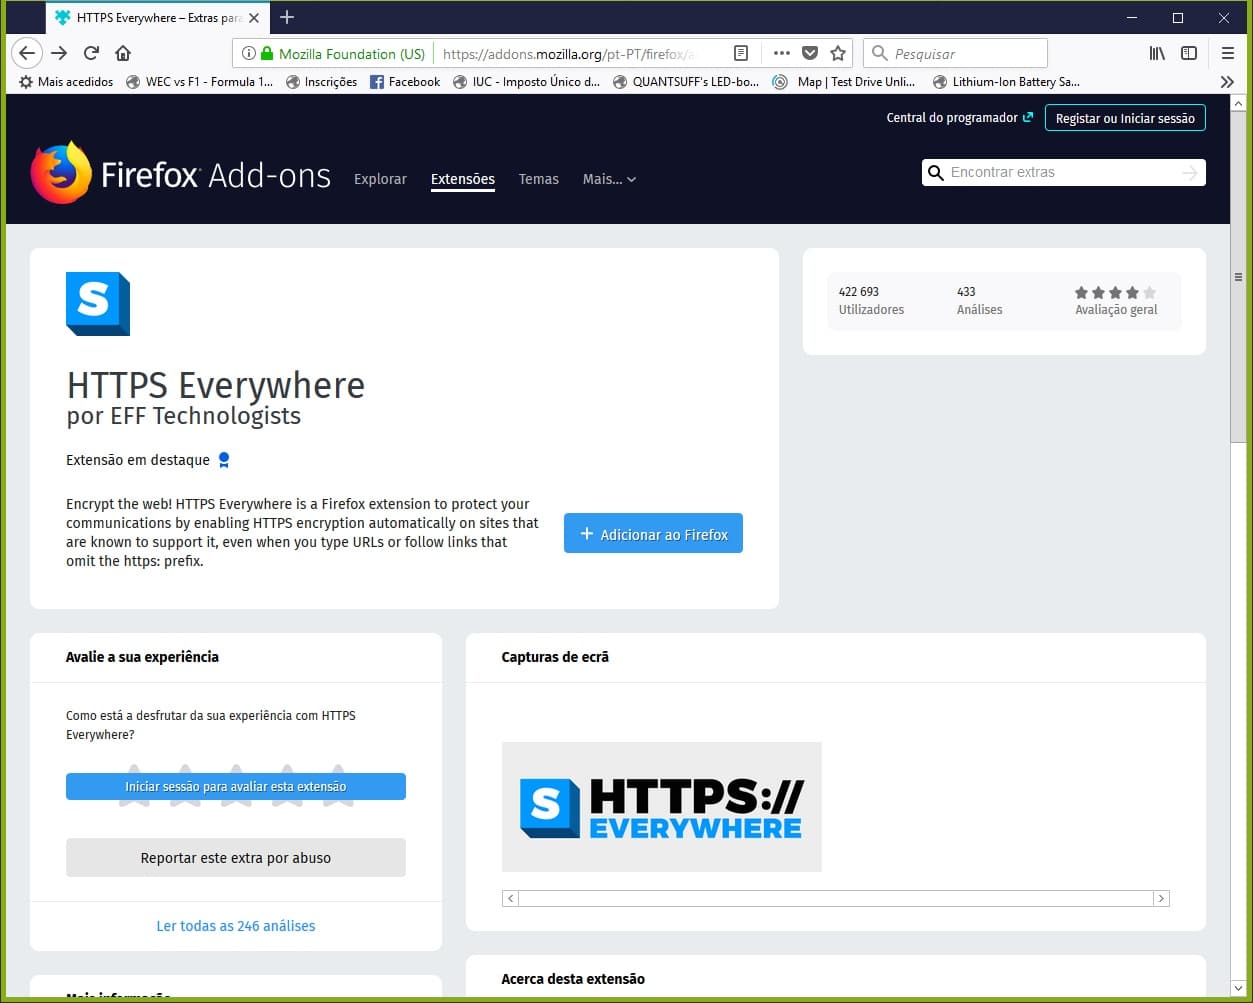Select the Explorar navigation item

(x=380, y=179)
